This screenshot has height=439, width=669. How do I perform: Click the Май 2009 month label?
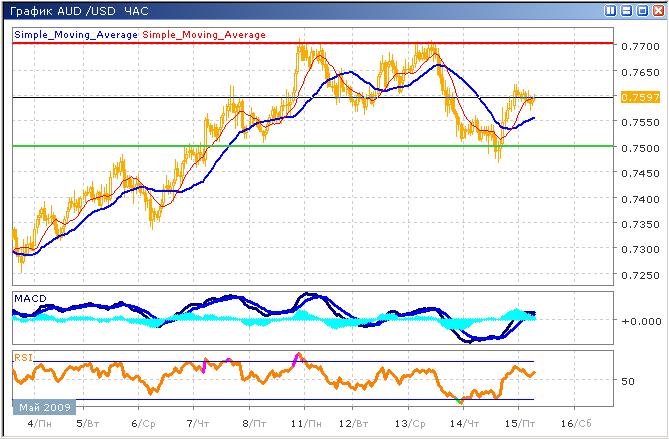(x=42, y=408)
